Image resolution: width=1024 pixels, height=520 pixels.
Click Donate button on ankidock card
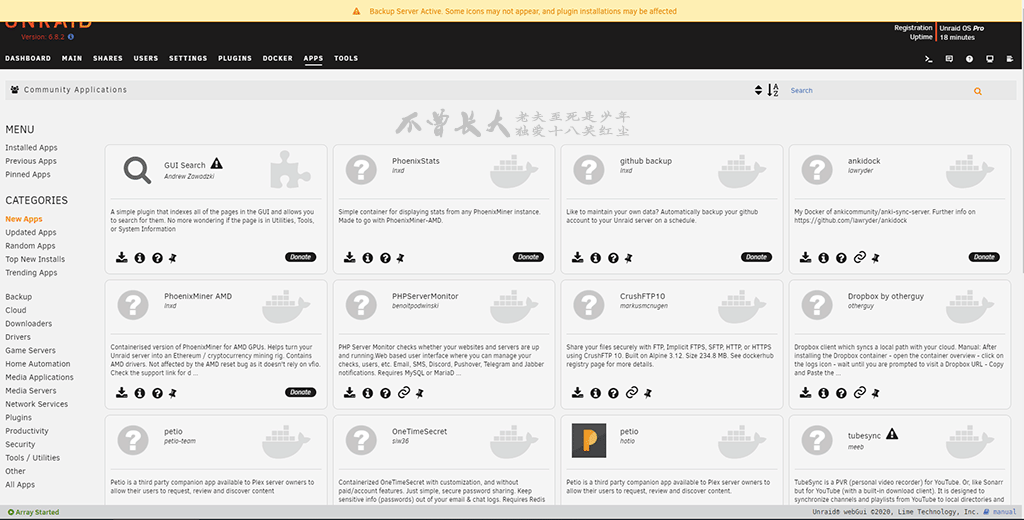tap(984, 257)
